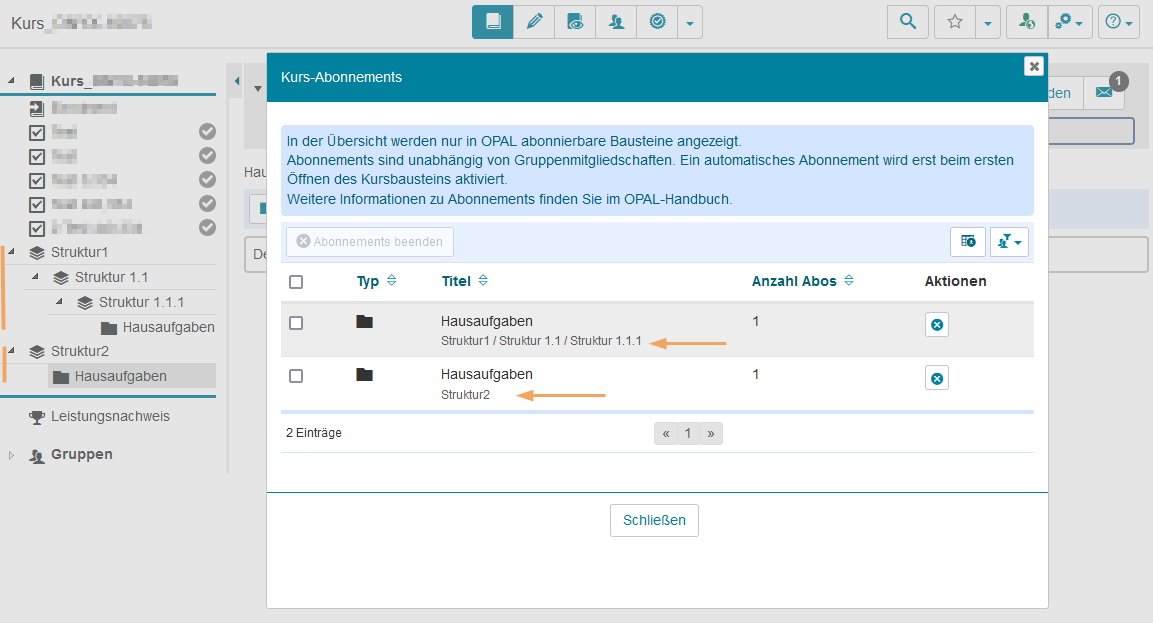
Task: Click the table export icon in dialog
Action: pos(967,241)
